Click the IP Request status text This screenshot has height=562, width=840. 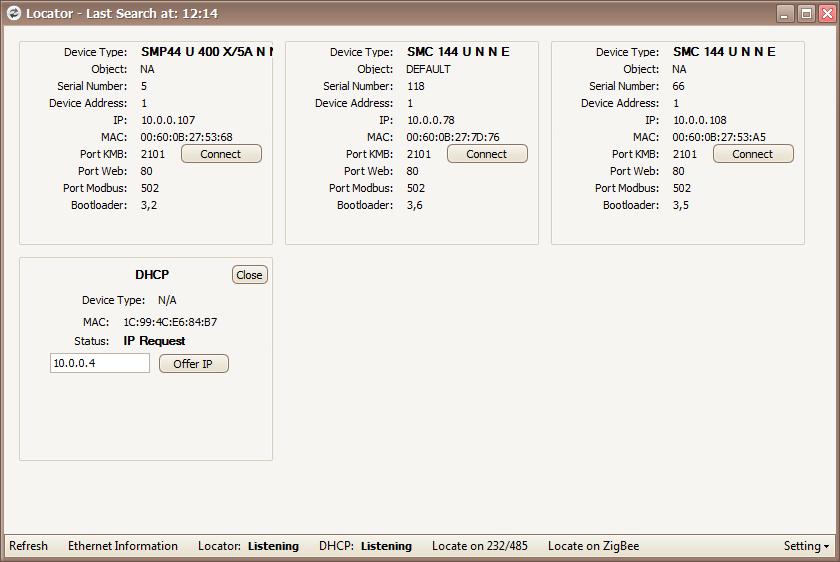[154, 341]
